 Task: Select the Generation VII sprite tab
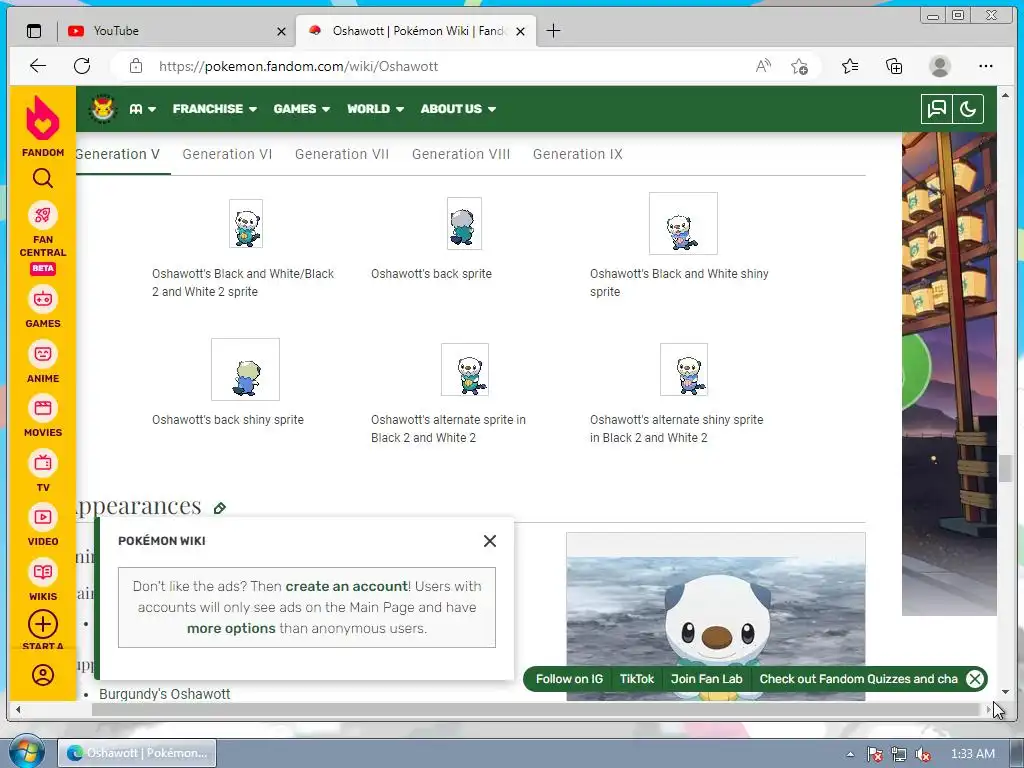tap(342, 154)
